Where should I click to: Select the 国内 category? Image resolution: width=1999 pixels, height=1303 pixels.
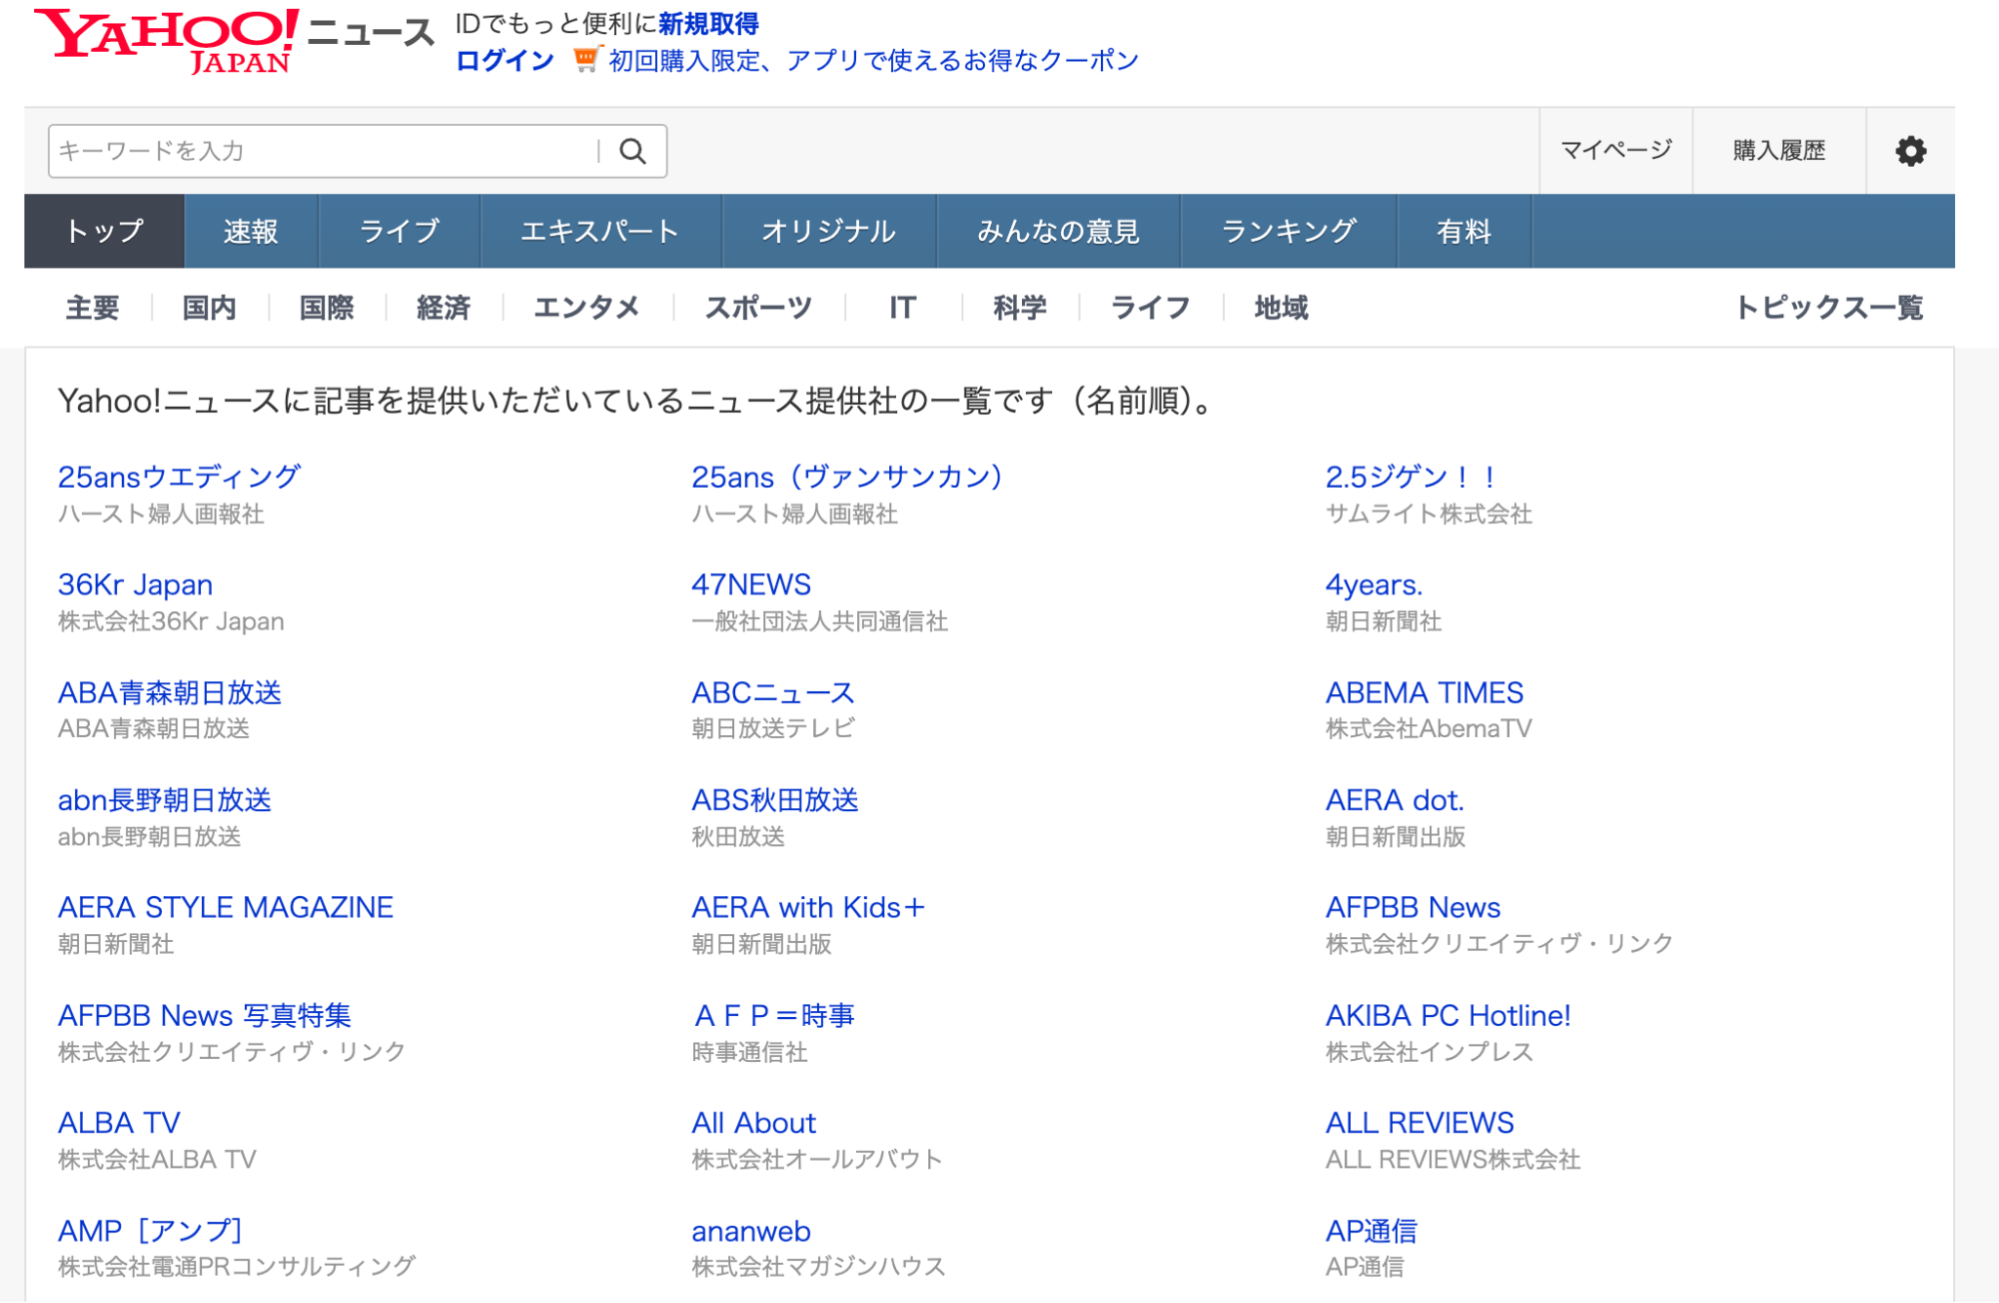[209, 307]
